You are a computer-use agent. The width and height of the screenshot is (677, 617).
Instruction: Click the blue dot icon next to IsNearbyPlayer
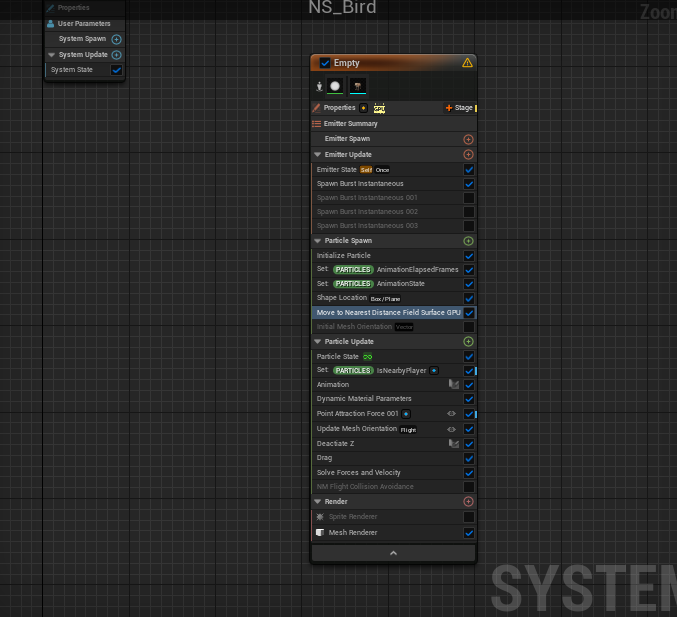pyautogui.click(x=434, y=370)
